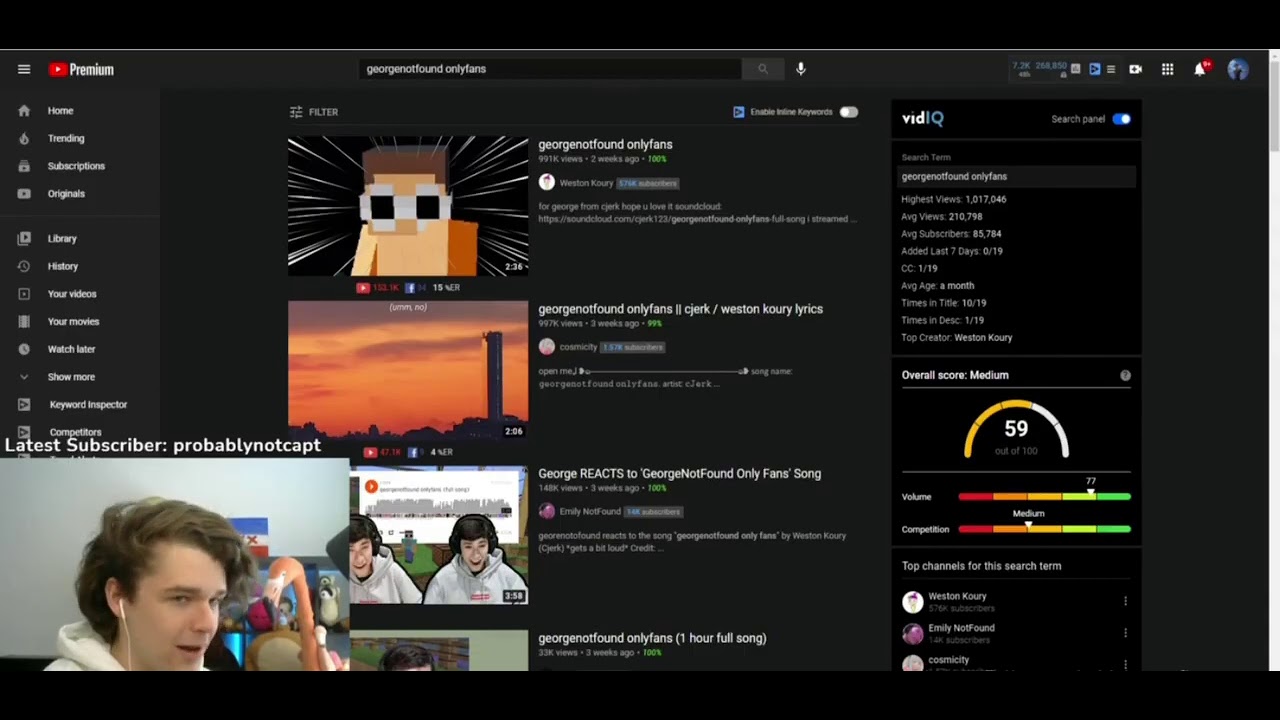Screen dimensions: 1280x720
Task: Open Your movies in the sidebar
Action: click(x=73, y=322)
